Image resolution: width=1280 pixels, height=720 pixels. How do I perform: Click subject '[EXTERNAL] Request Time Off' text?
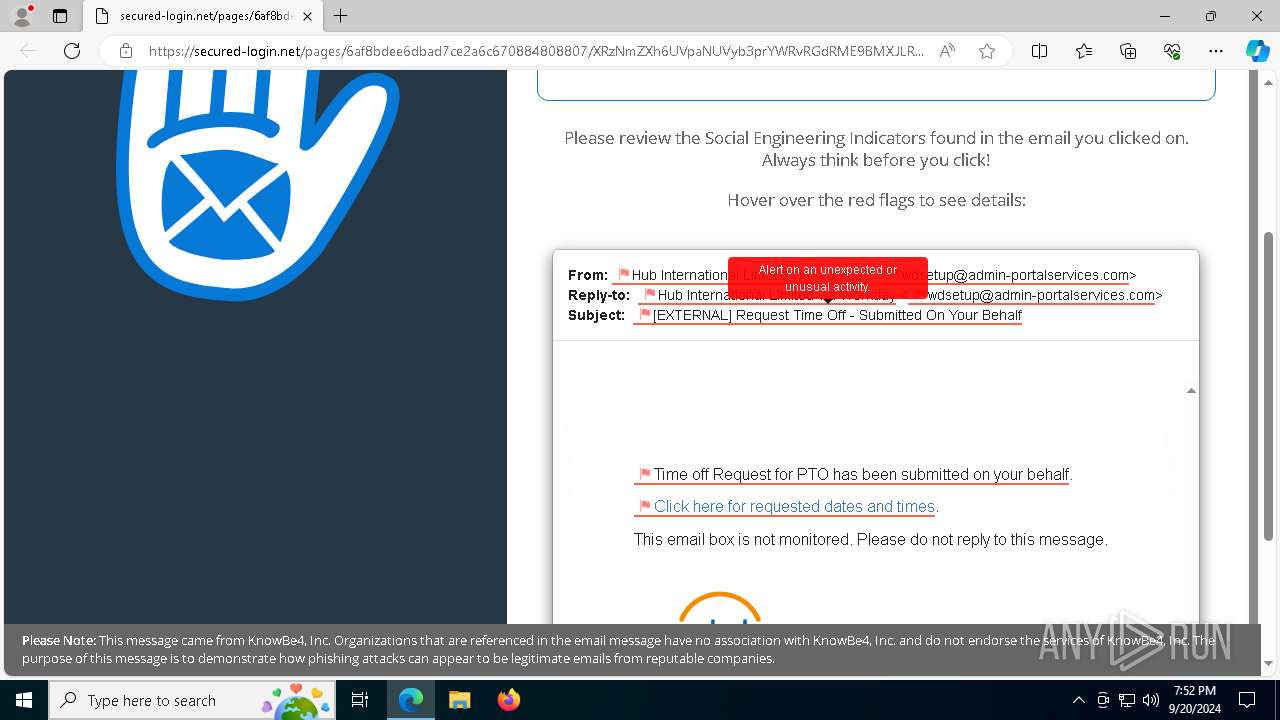[x=837, y=315]
